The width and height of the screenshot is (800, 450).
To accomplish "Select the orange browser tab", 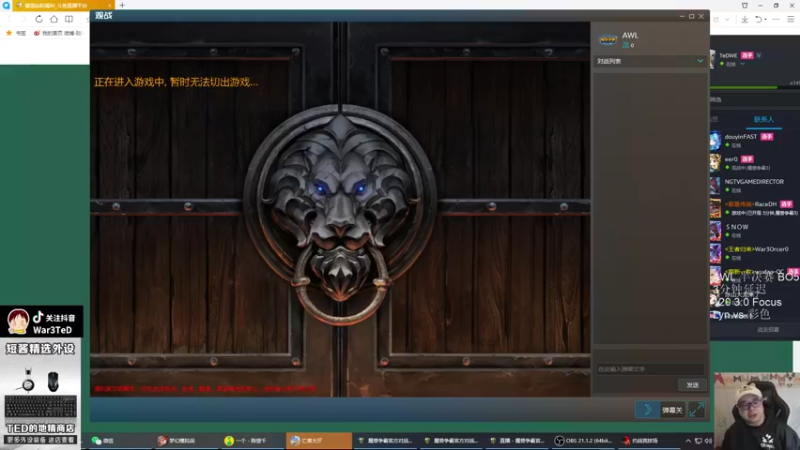I will pos(63,5).
